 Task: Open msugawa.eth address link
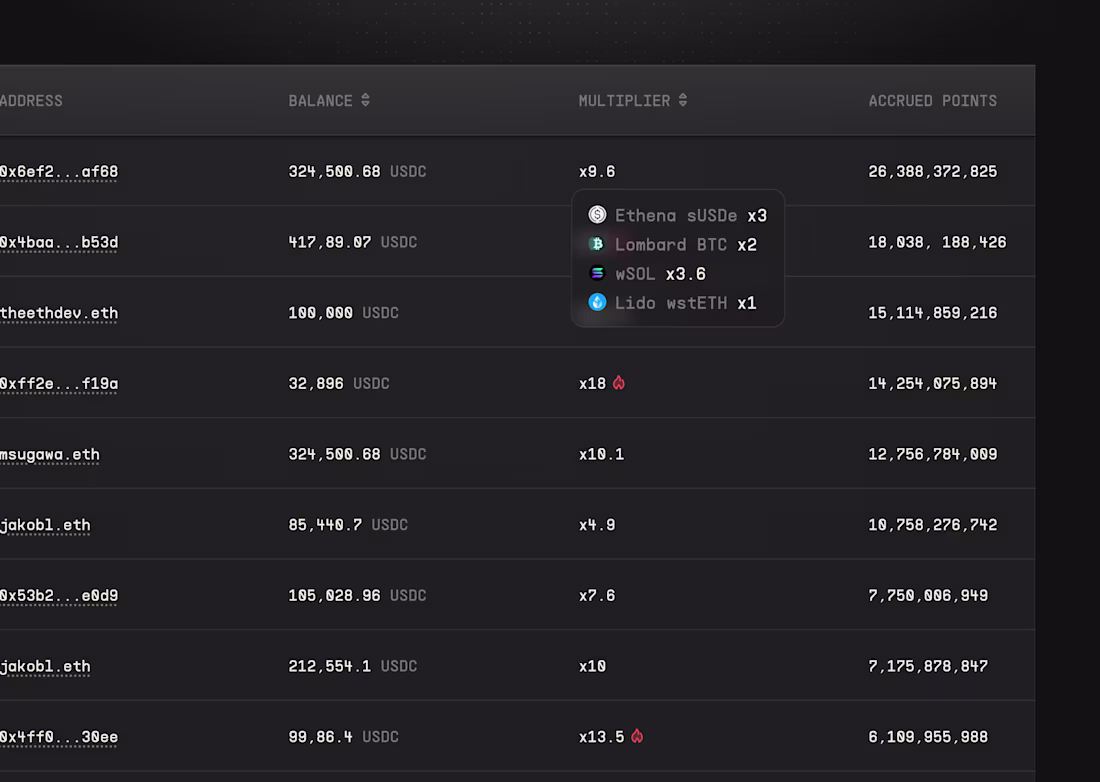click(50, 454)
